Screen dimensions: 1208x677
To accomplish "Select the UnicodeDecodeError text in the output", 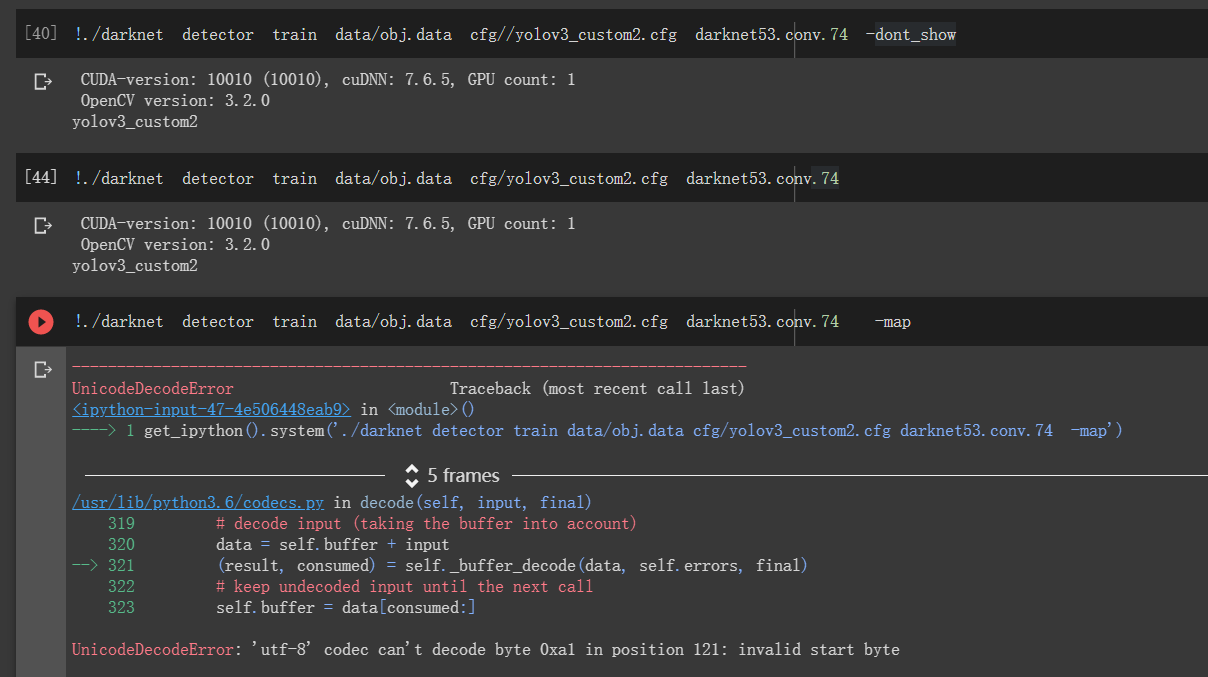I will pyautogui.click(x=152, y=388).
